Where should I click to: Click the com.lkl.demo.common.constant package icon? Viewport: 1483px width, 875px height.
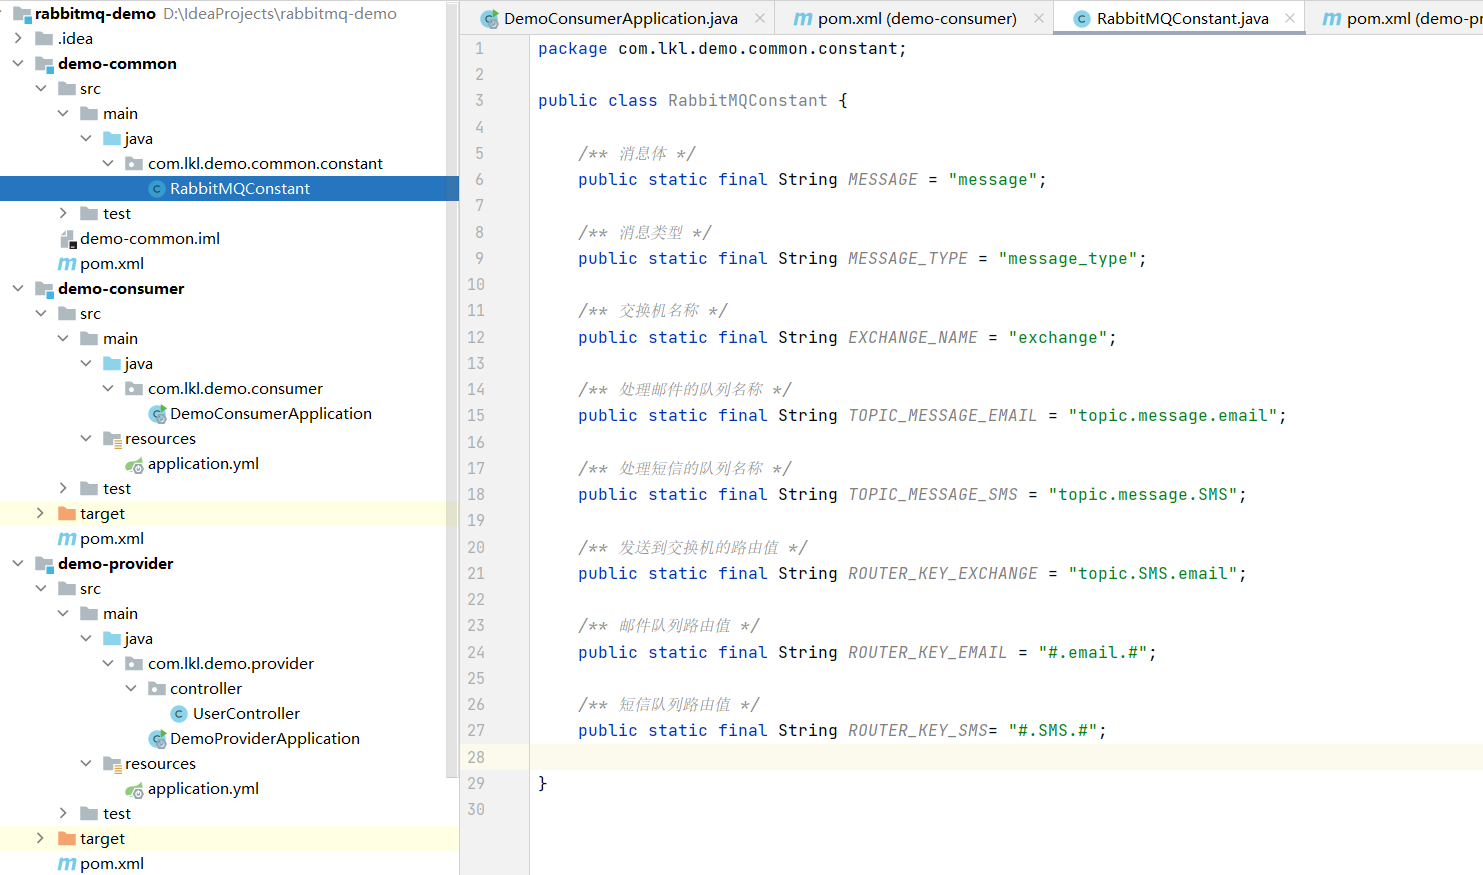(134, 164)
